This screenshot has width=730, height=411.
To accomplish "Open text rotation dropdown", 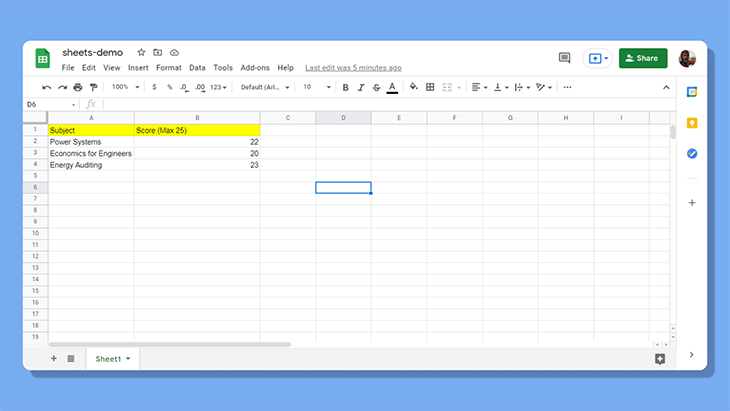I will 543,87.
